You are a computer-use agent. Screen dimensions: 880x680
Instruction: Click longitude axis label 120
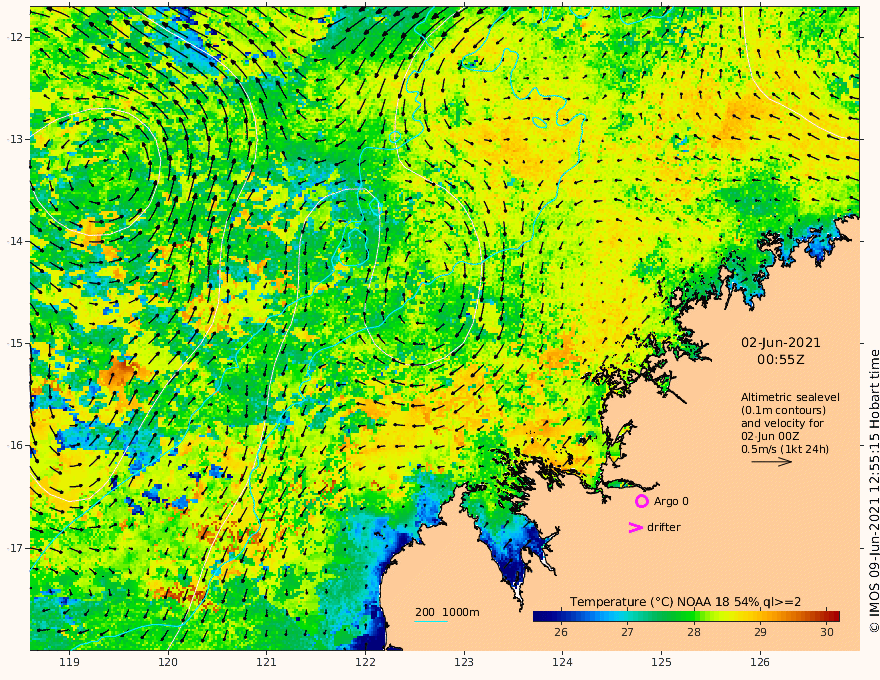[x=168, y=662]
